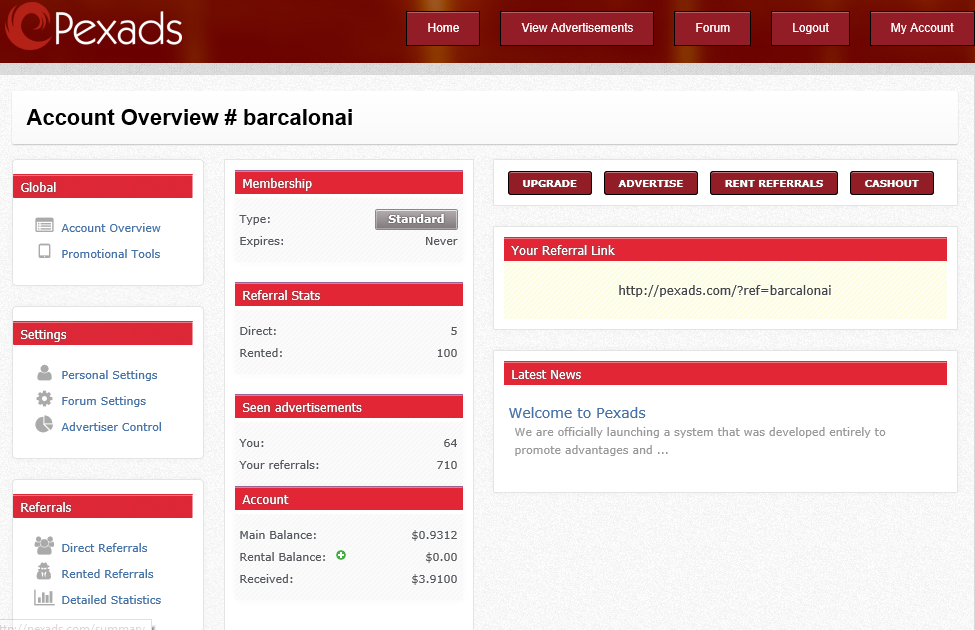Click the Detailed Statistics bar chart icon
975x630 pixels.
pos(44,597)
